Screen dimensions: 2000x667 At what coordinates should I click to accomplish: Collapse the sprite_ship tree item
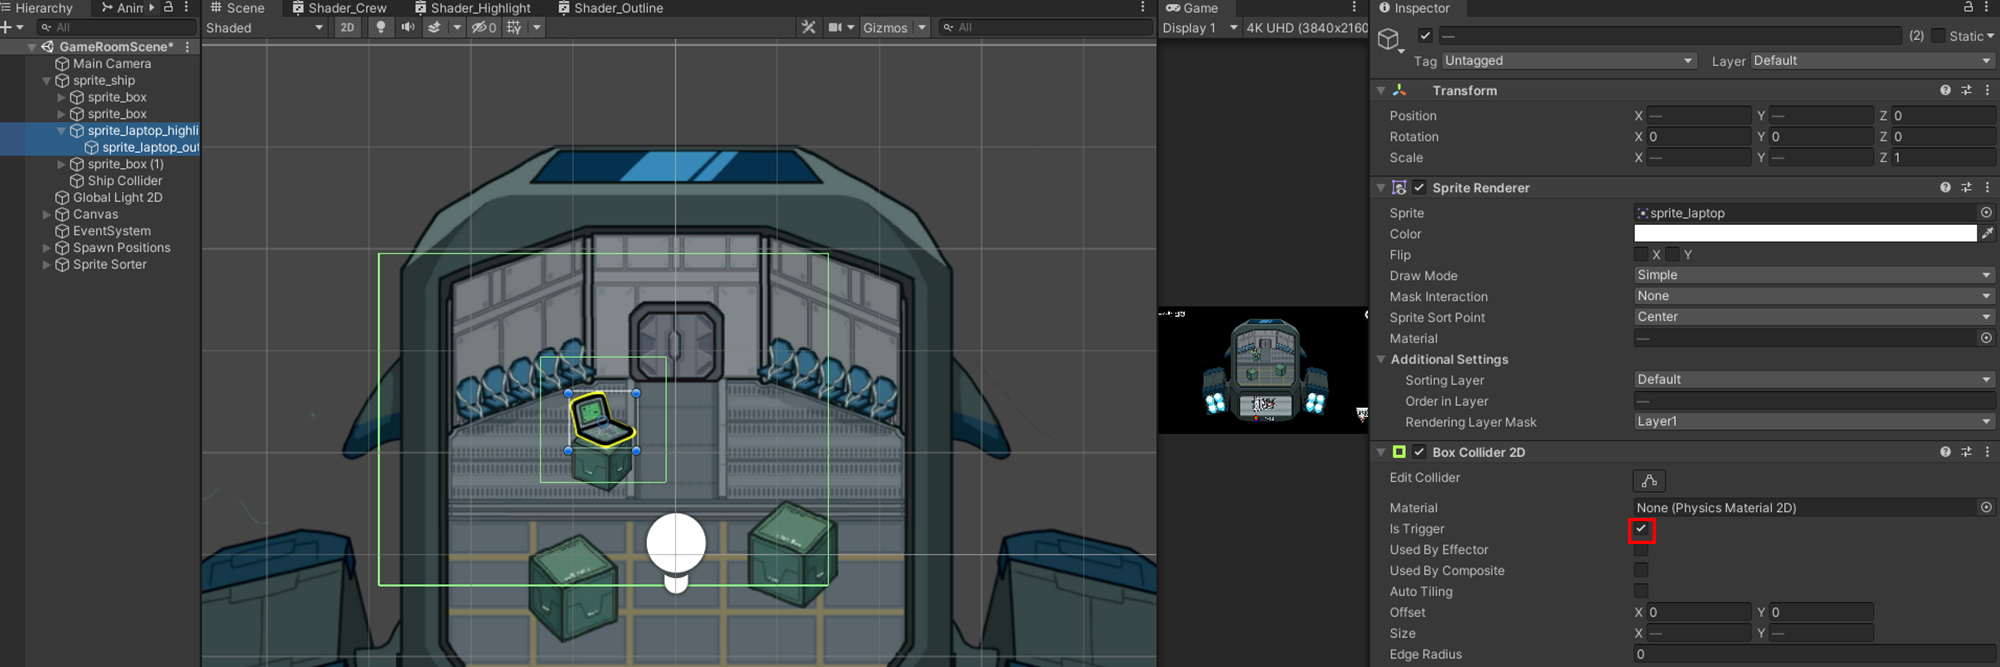[x=46, y=81]
